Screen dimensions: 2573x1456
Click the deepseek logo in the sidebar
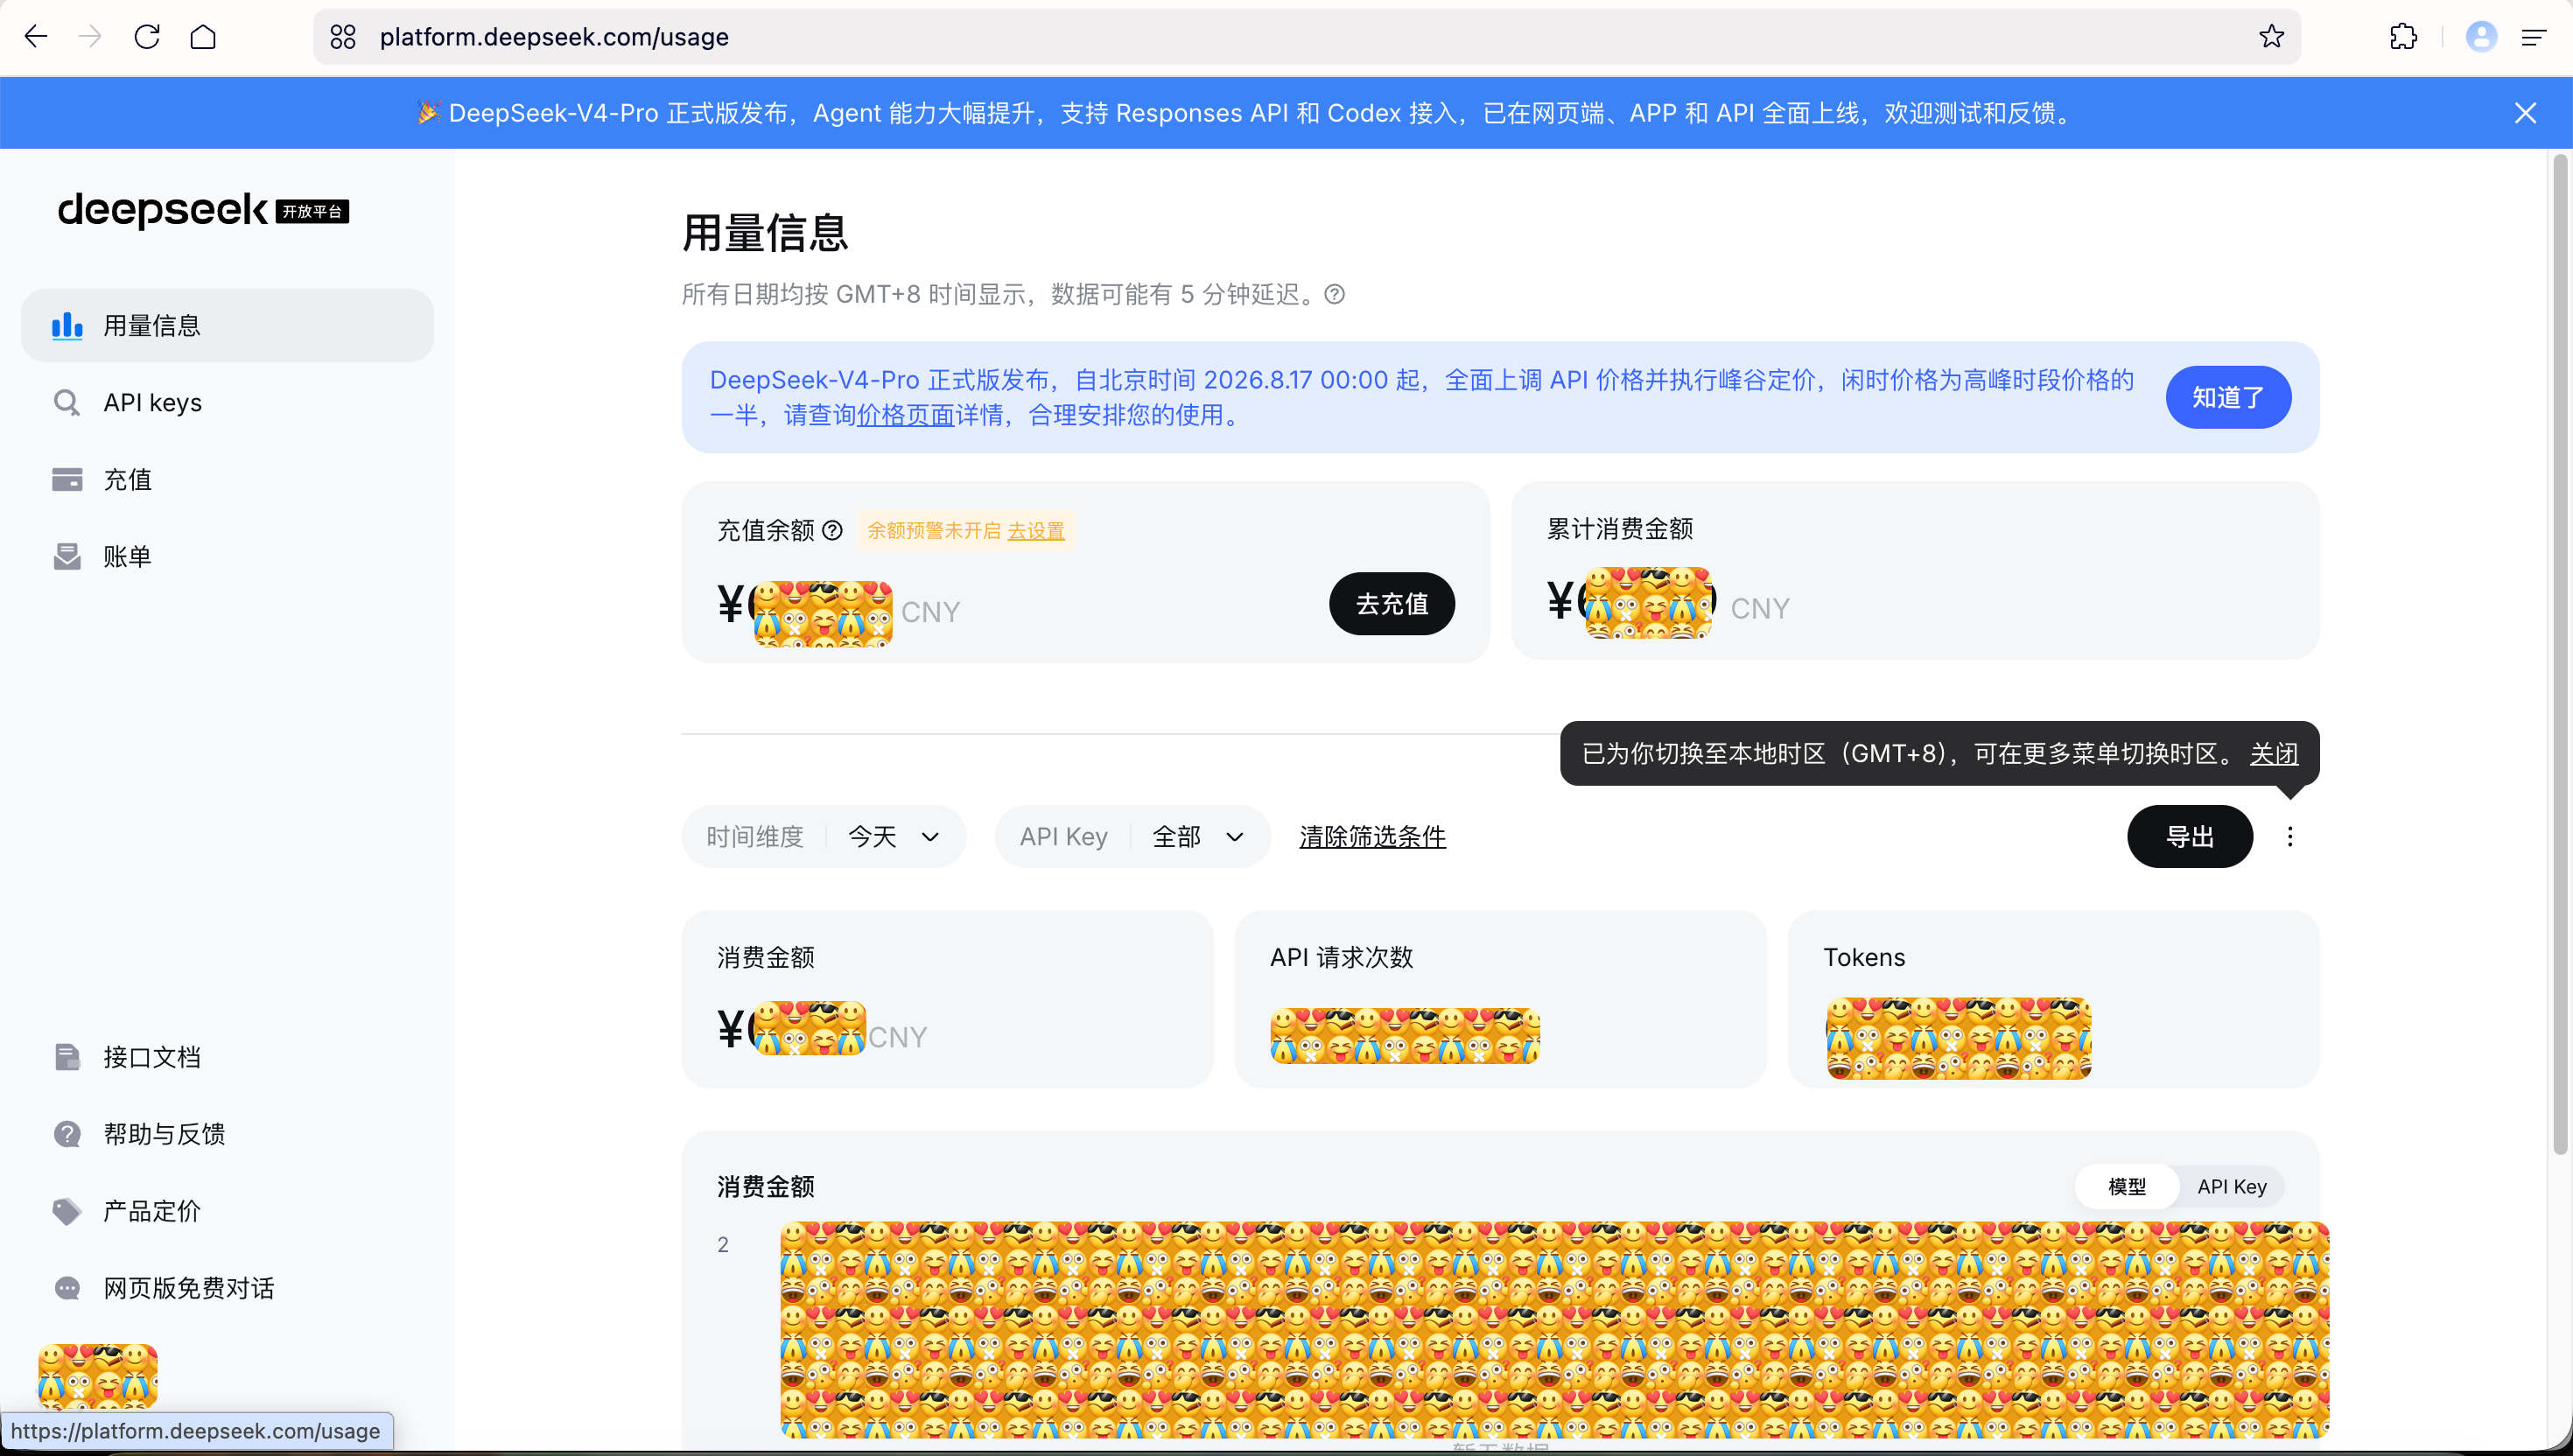(203, 210)
